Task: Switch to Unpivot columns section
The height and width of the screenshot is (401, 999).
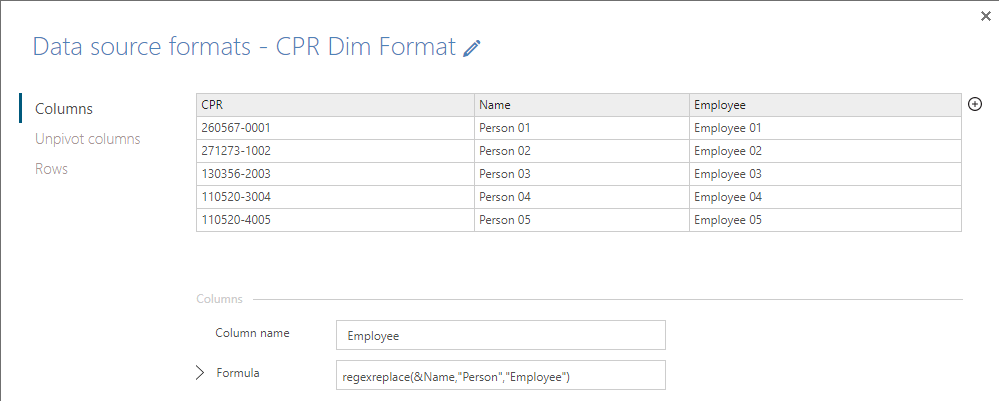Action: pyautogui.click(x=88, y=138)
